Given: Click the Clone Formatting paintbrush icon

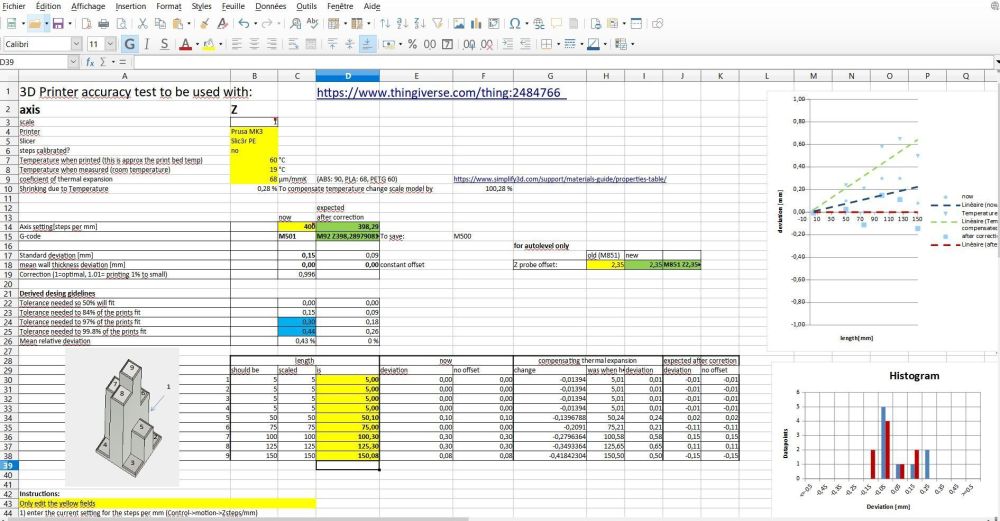Looking at the screenshot, I should pyautogui.click(x=205, y=24).
